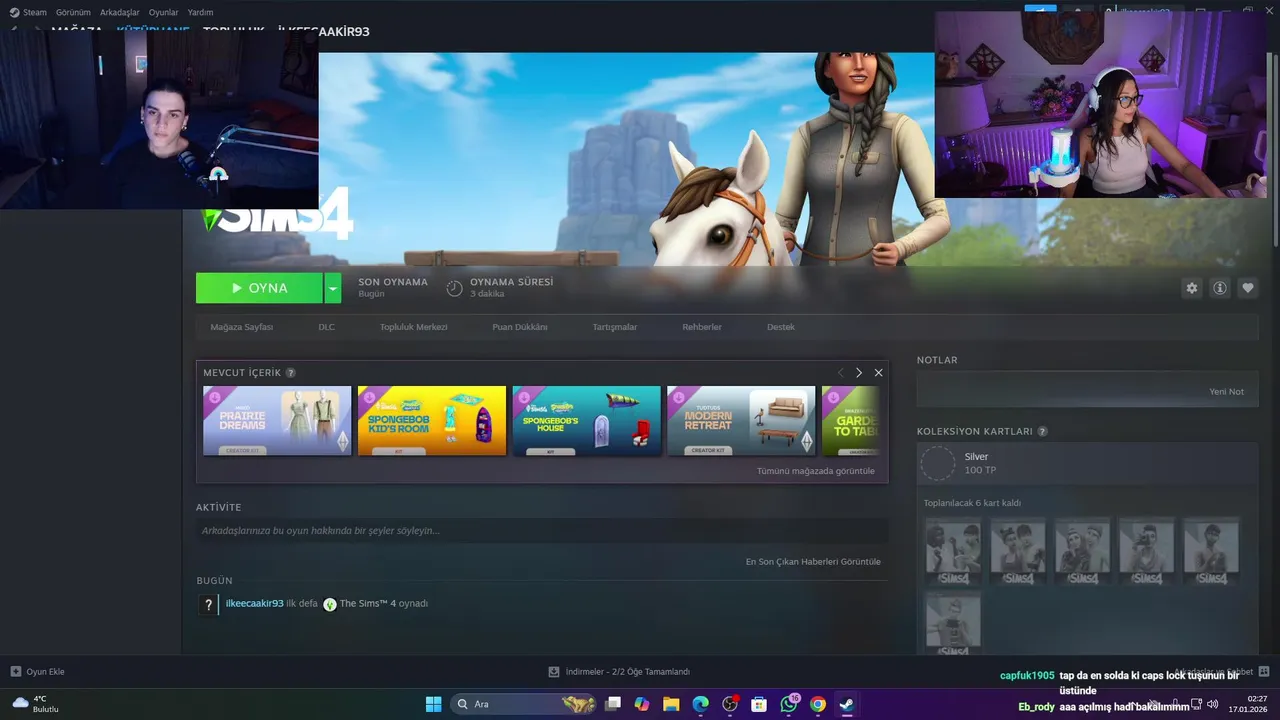The width and height of the screenshot is (1280, 720).
Task: Click the help icon next to MEVCUT İÇERİK
Action: pos(291,373)
